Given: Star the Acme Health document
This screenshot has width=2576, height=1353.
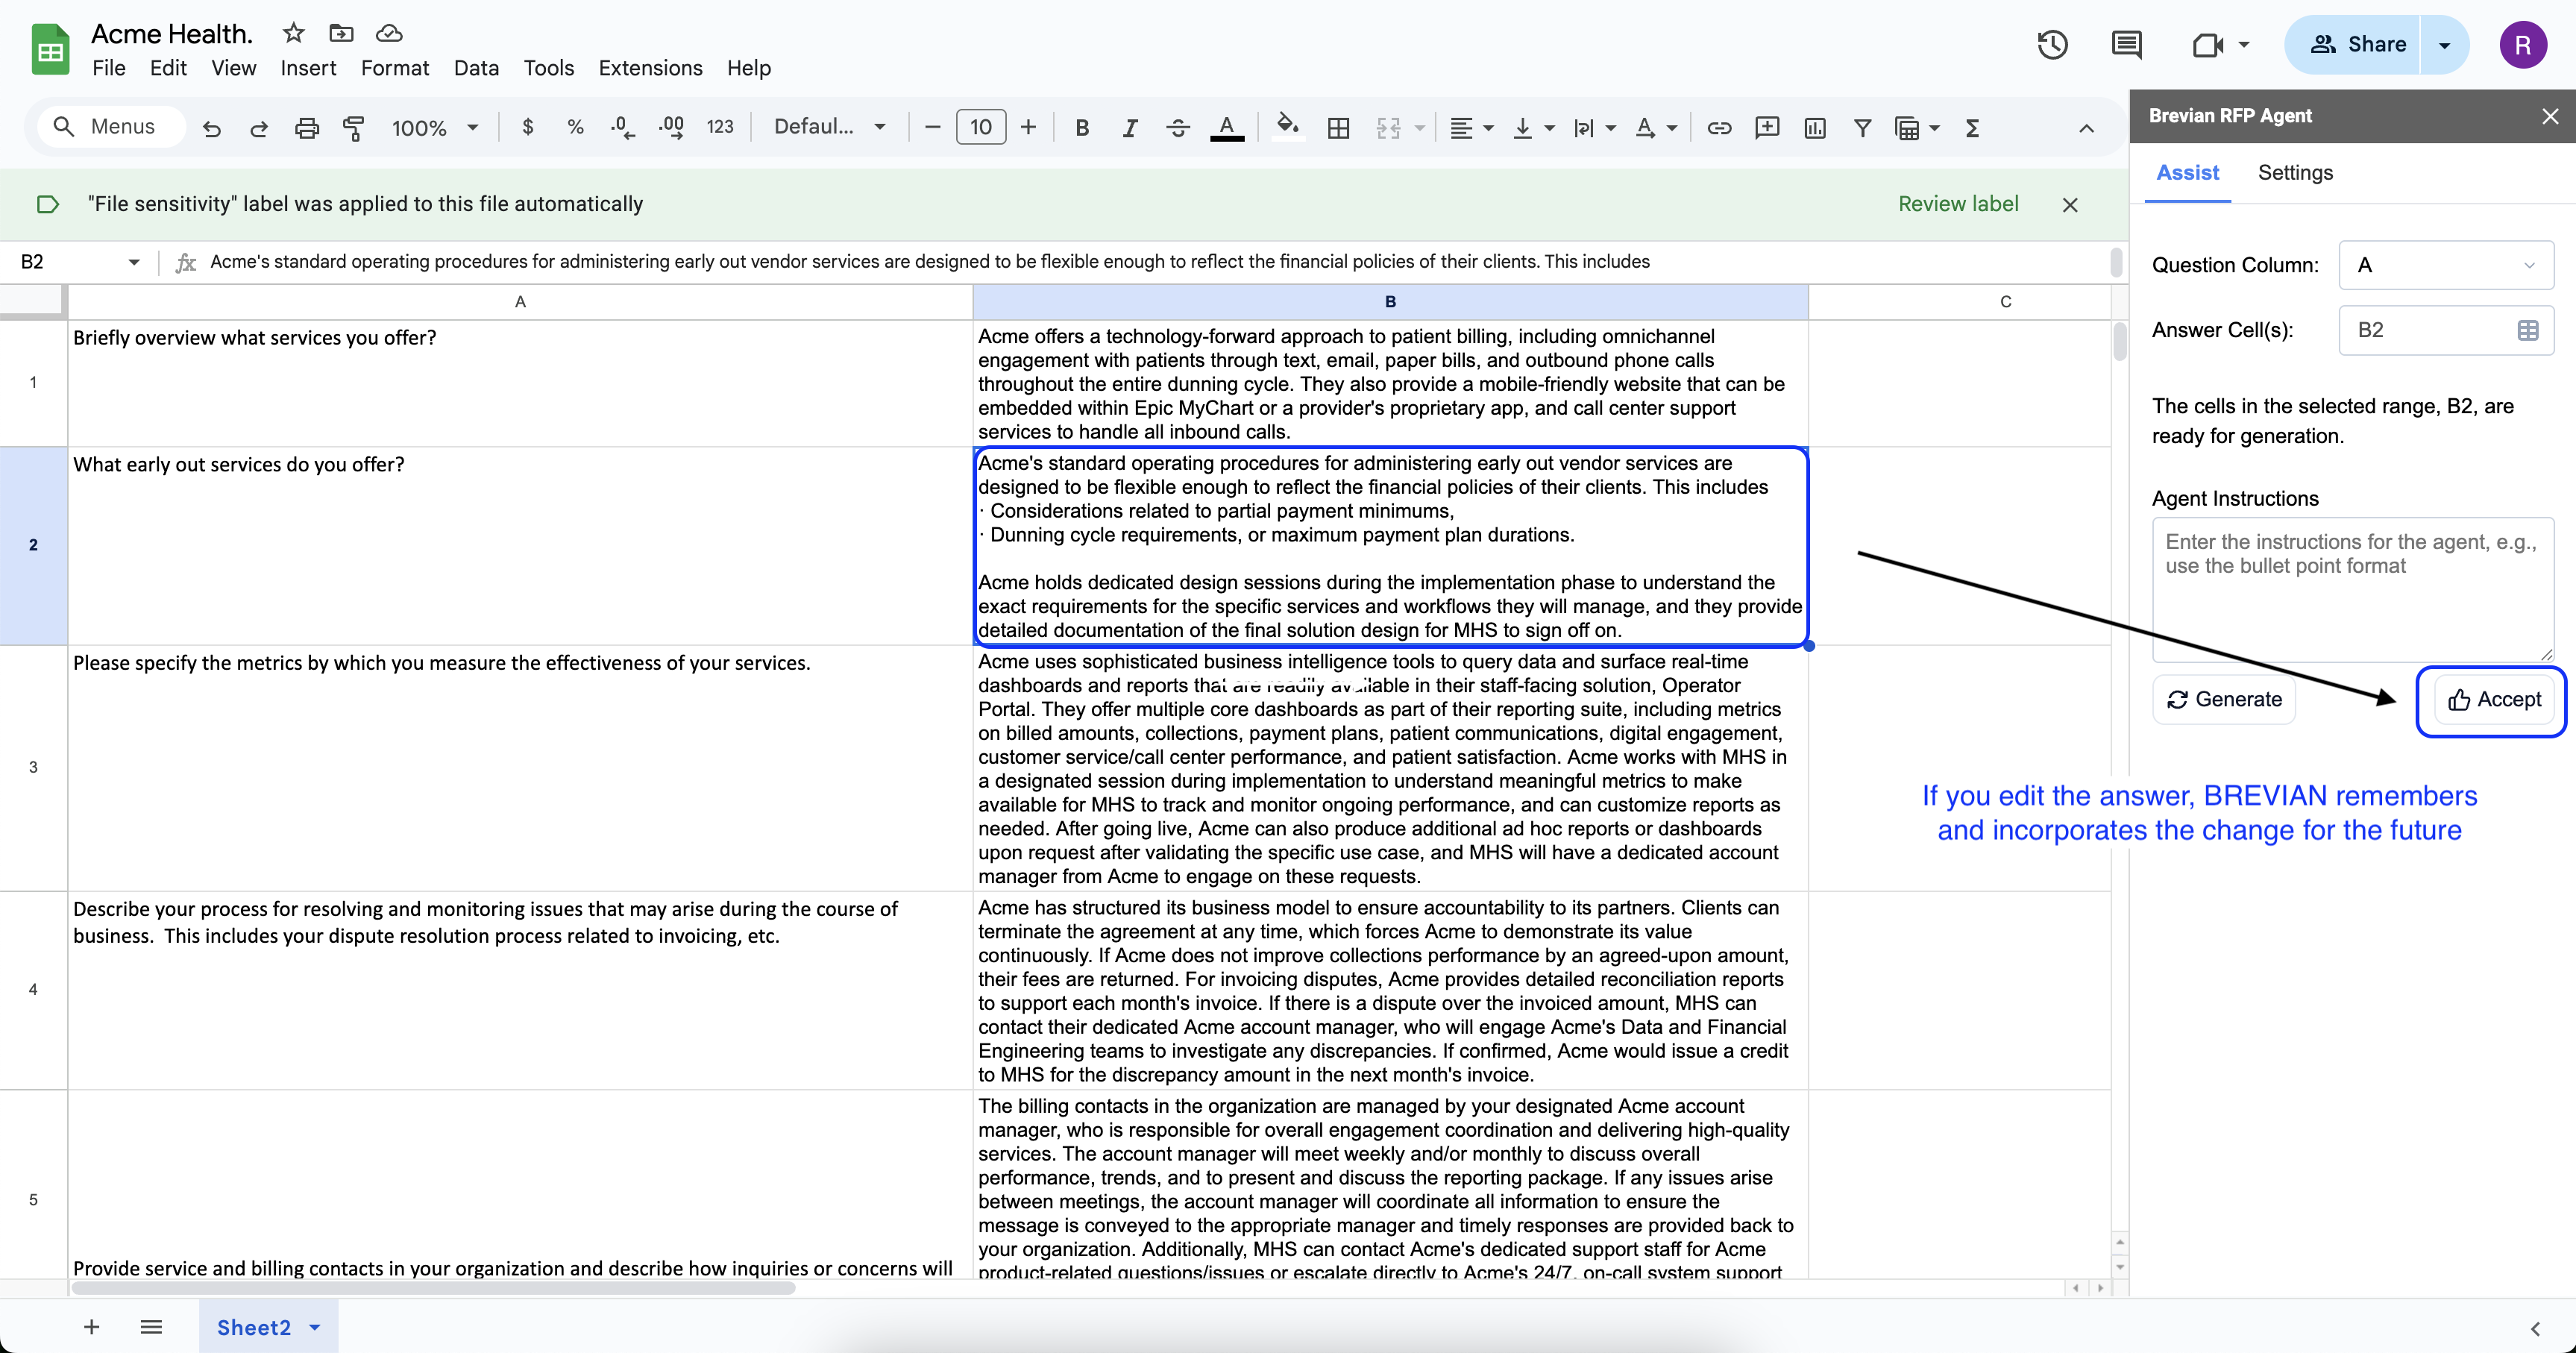Looking at the screenshot, I should (x=293, y=33).
